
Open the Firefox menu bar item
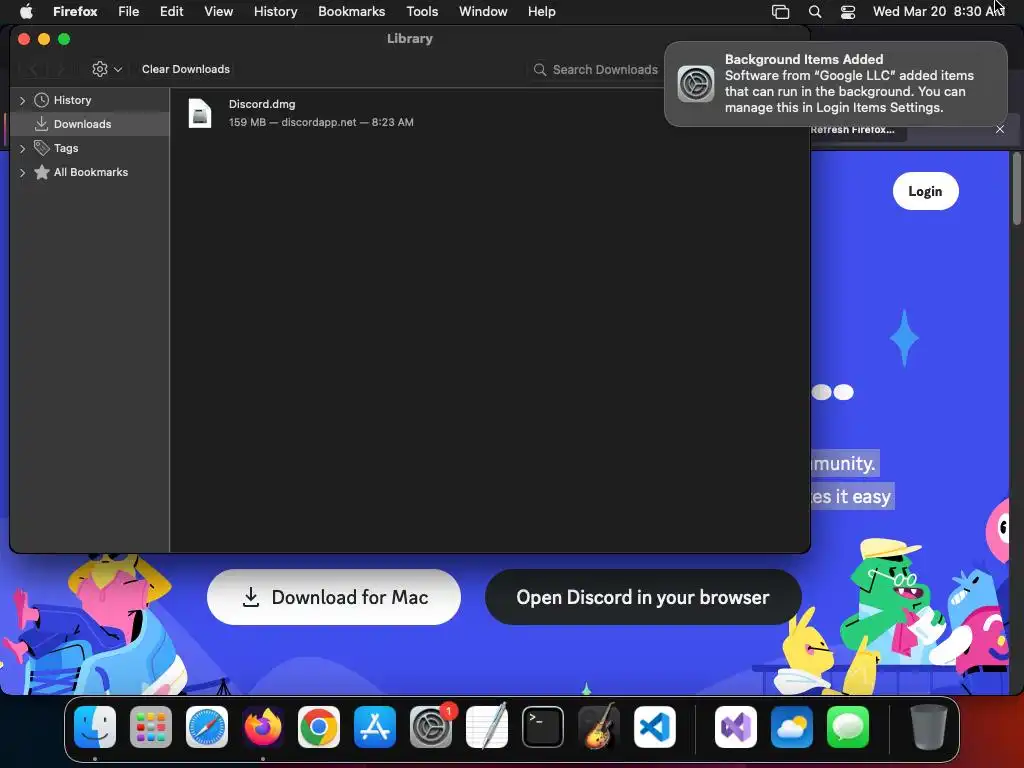(x=75, y=11)
